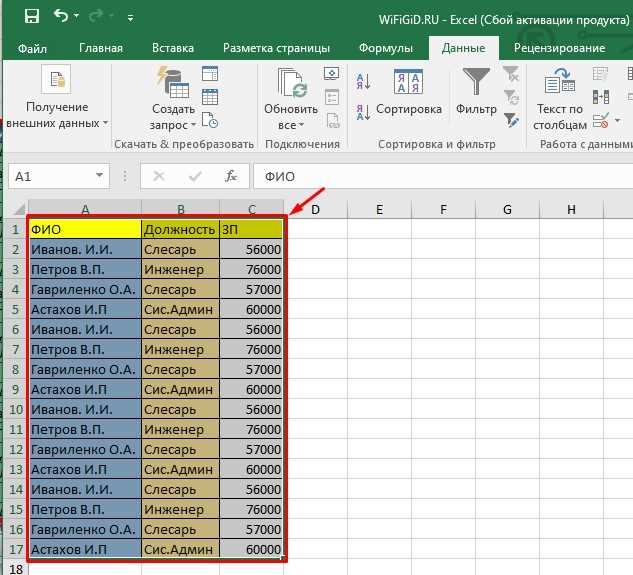
Task: Open the Файл tab
Action: 32,48
